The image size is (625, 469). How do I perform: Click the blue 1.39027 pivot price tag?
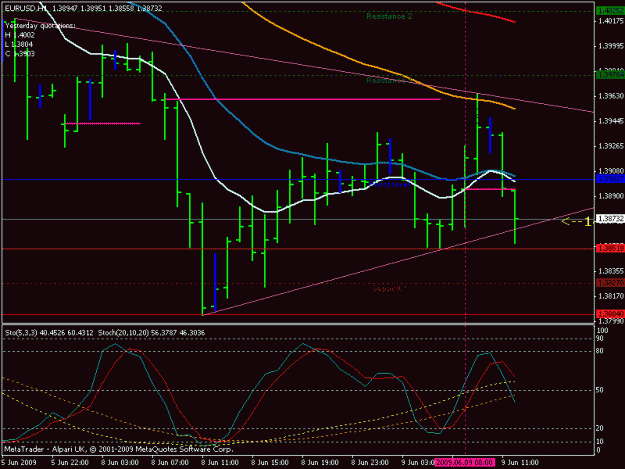click(x=610, y=179)
